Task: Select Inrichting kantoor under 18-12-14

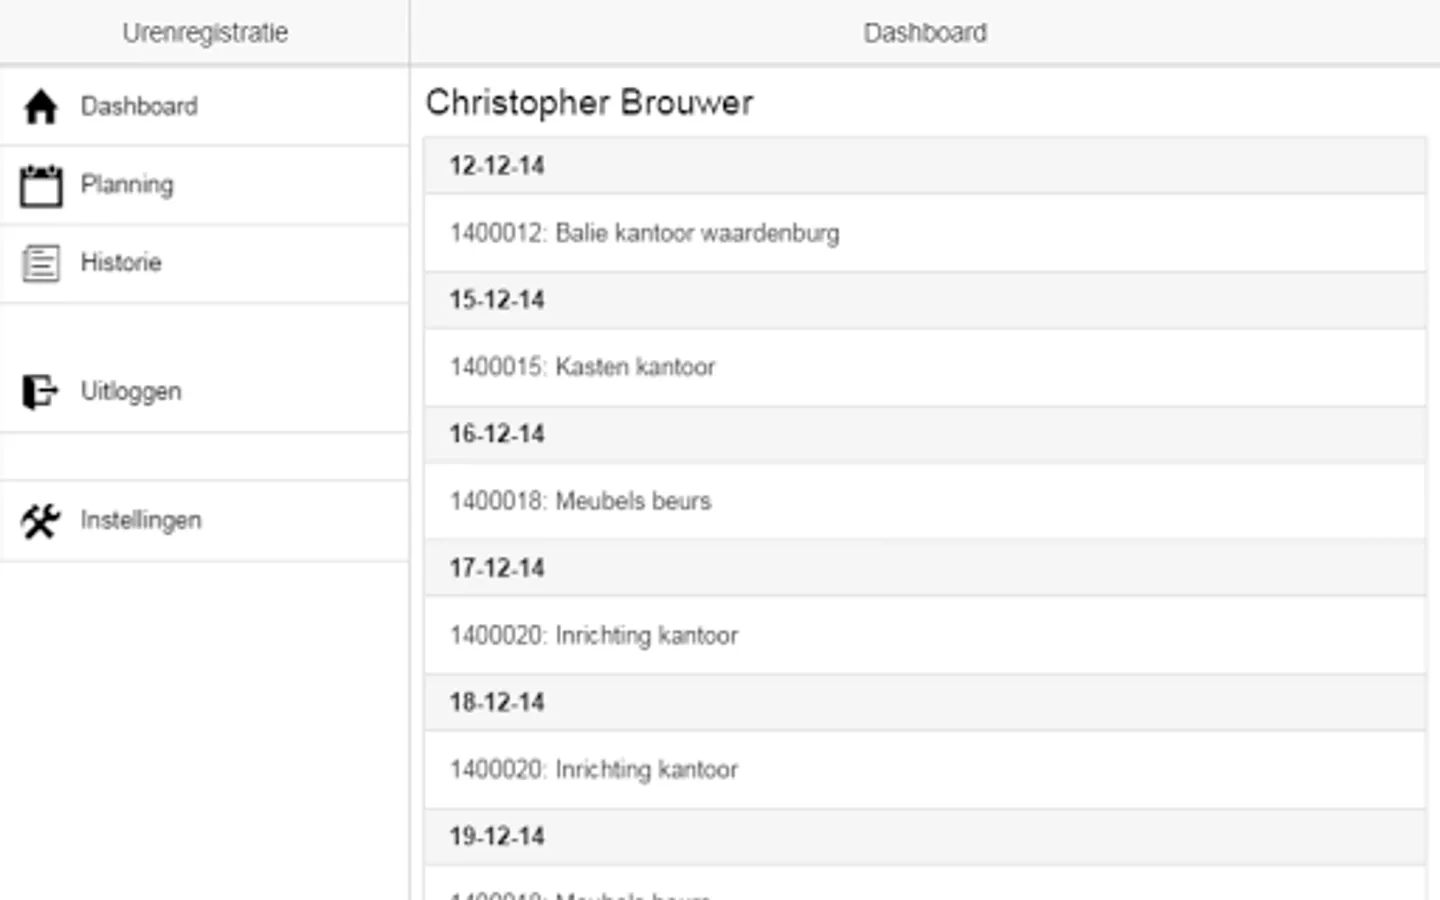Action: (594, 769)
